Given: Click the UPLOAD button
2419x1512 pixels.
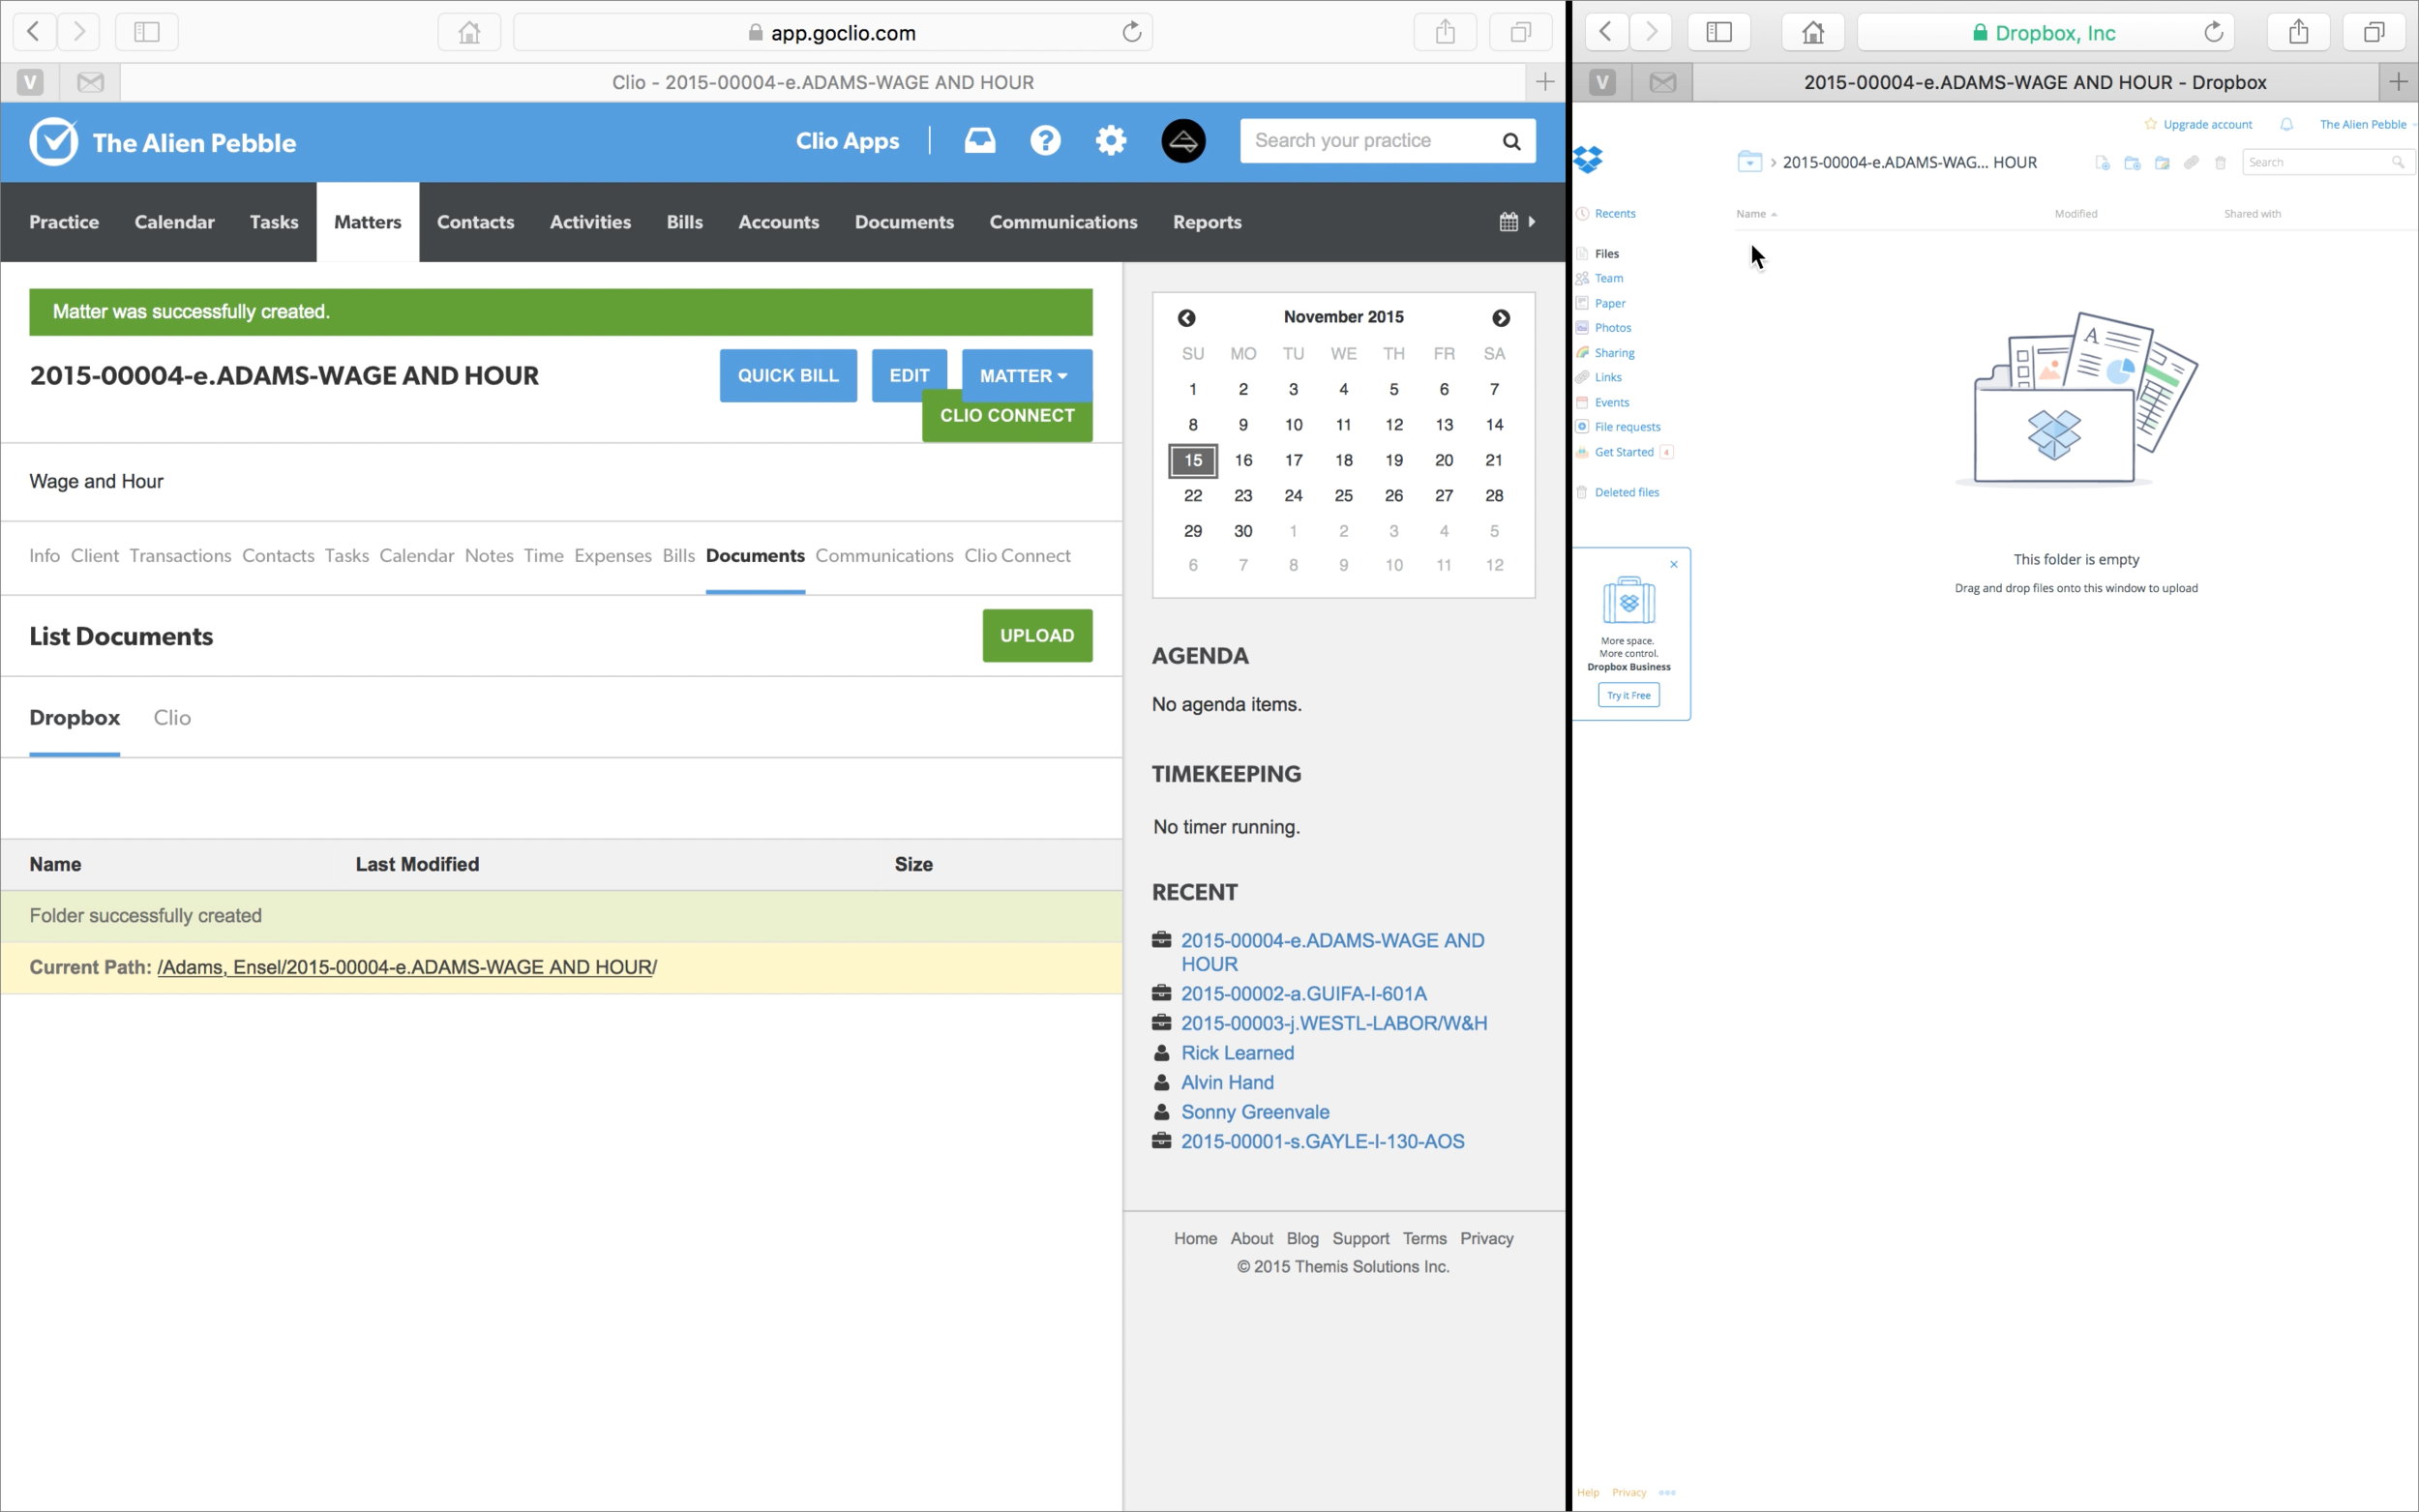Looking at the screenshot, I should click(1037, 636).
